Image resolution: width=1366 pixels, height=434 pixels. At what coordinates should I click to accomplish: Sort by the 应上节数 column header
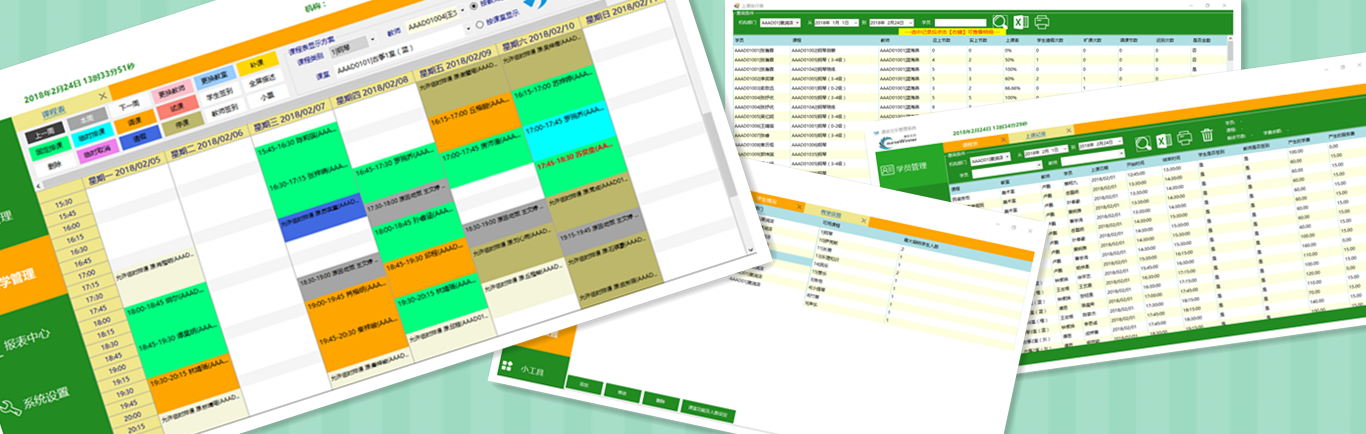tap(940, 41)
